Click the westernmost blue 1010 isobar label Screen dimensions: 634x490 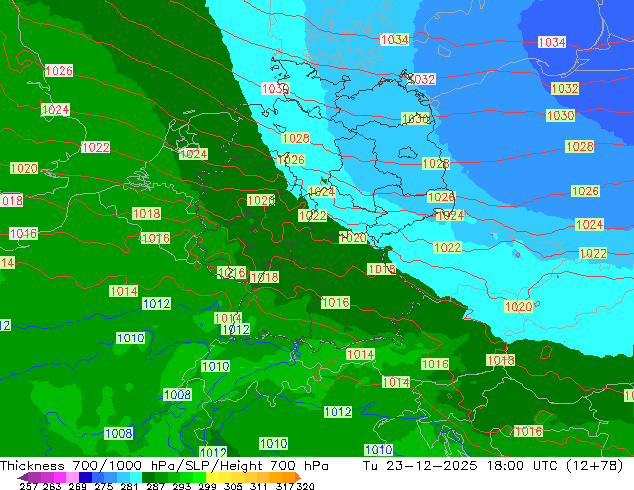[x=130, y=338]
